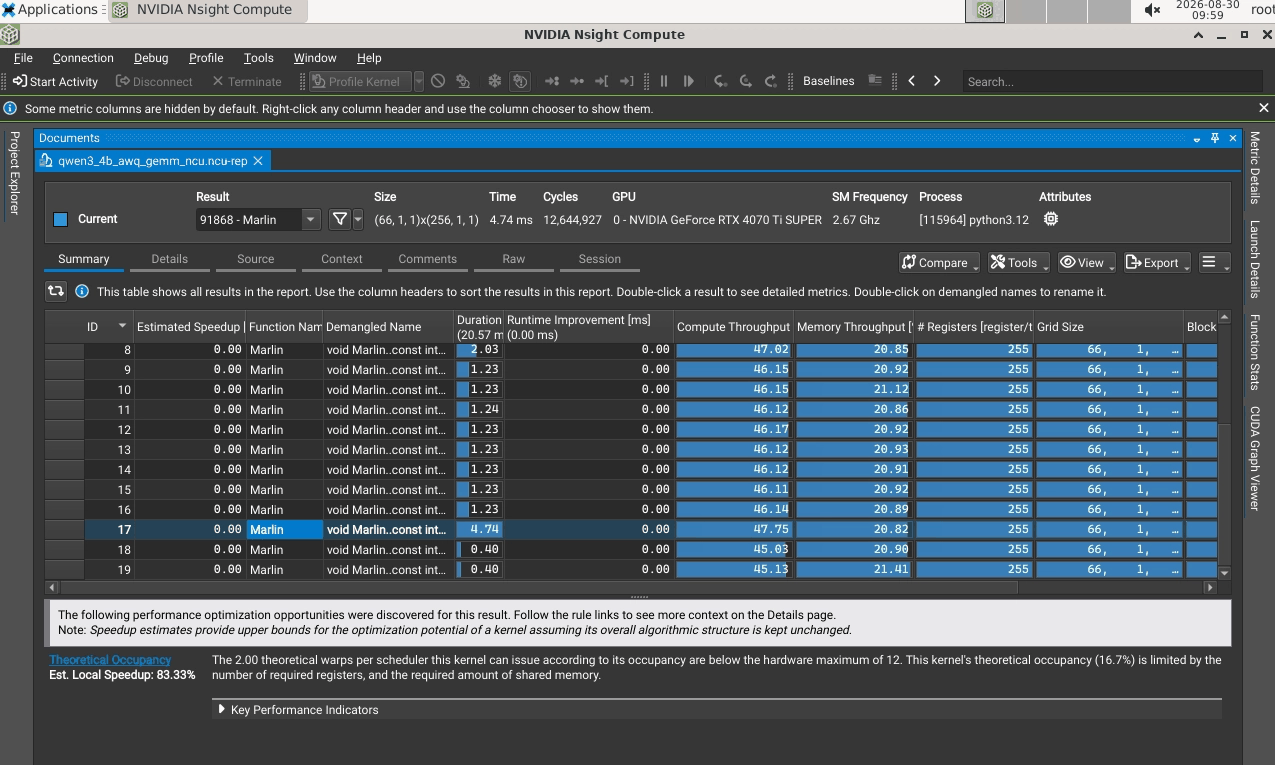The image size is (1275, 765).
Task: Click the Documents panel float icon
Action: coord(1215,138)
